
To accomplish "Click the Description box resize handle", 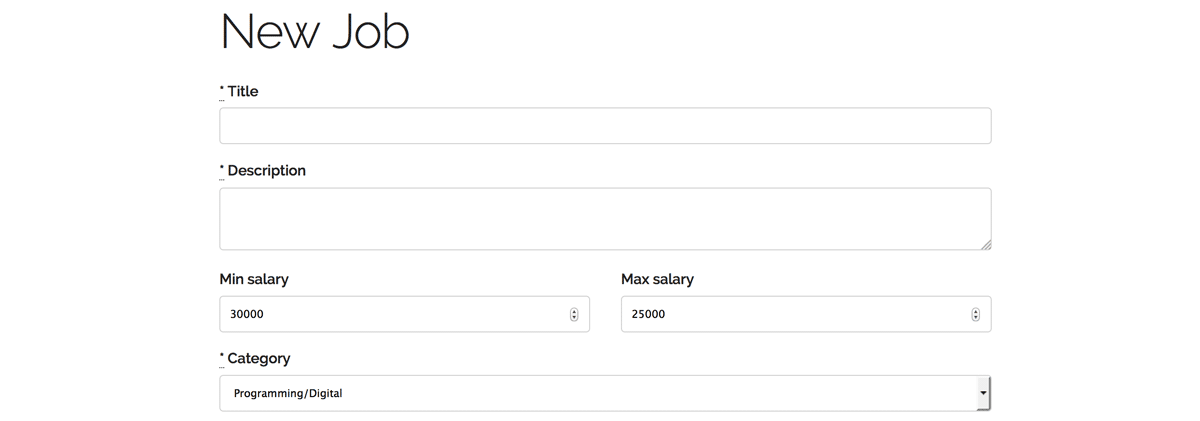I will pyautogui.click(x=985, y=243).
